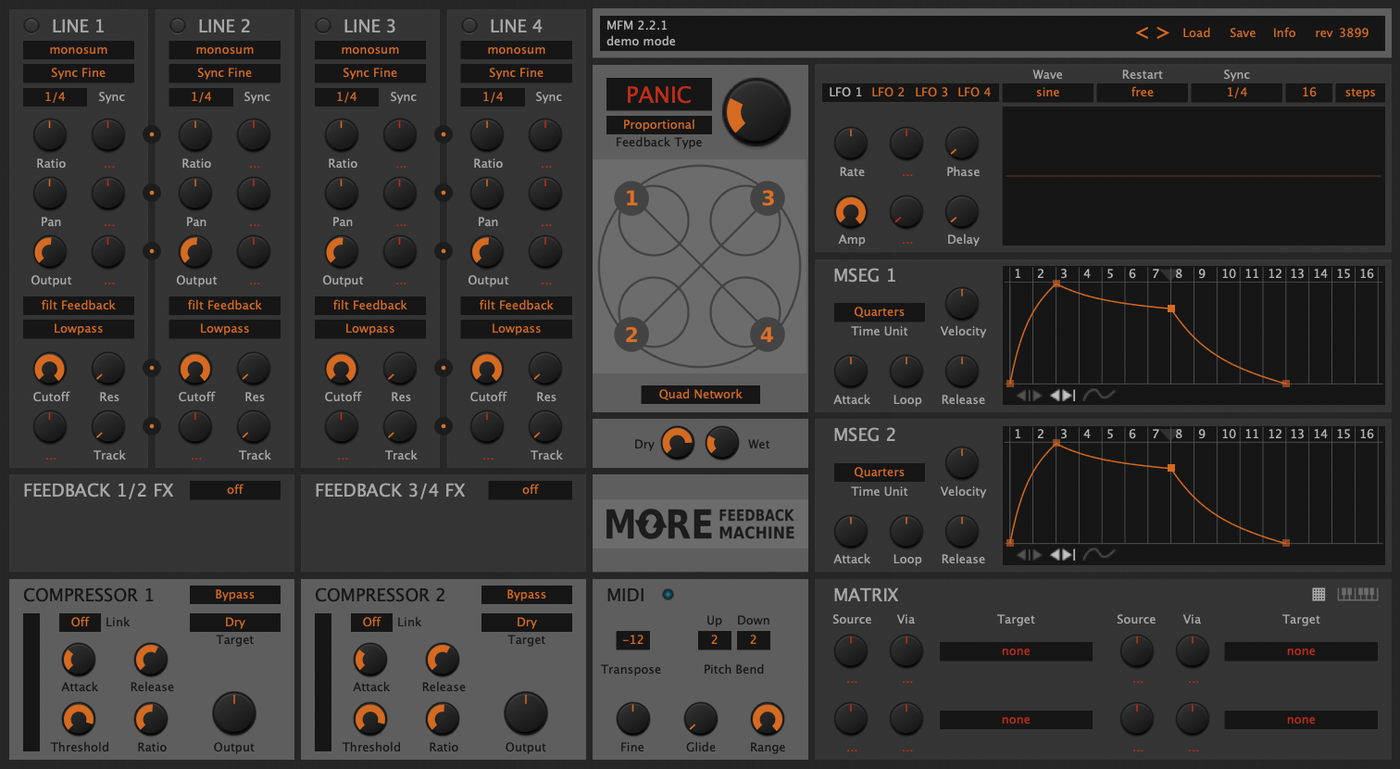Switch the Matrix to grid view icon
The width and height of the screenshot is (1400, 769).
pyautogui.click(x=1319, y=594)
